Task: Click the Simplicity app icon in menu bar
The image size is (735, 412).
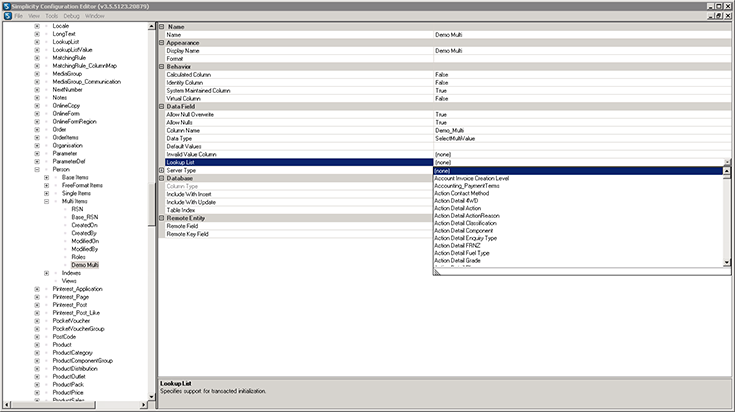Action: (x=6, y=17)
